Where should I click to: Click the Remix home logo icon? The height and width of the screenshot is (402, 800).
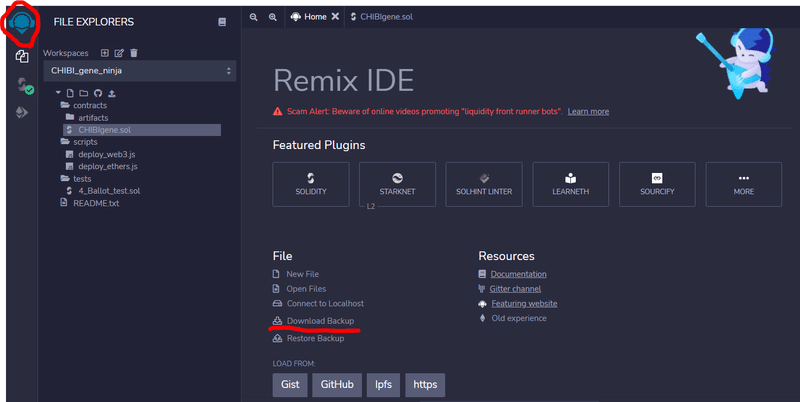[21, 23]
